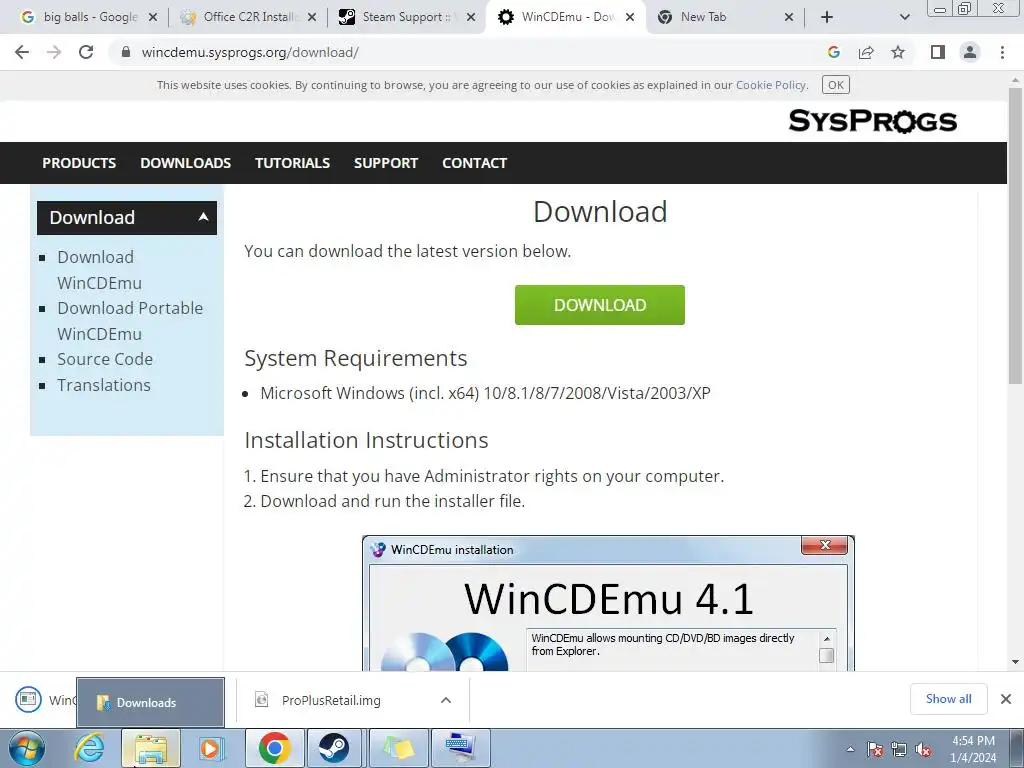Reload the current page
This screenshot has height=768, width=1024.
pyautogui.click(x=86, y=52)
